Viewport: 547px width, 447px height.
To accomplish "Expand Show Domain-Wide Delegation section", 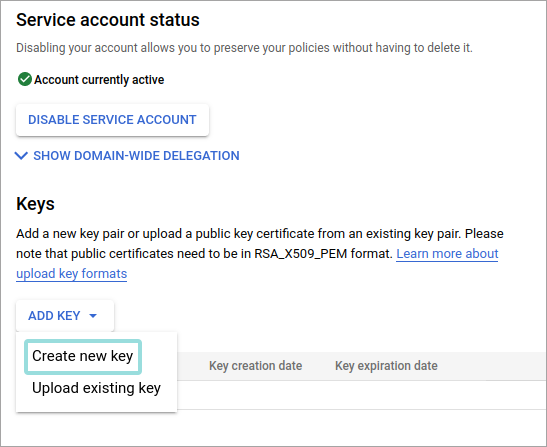I will pos(127,156).
